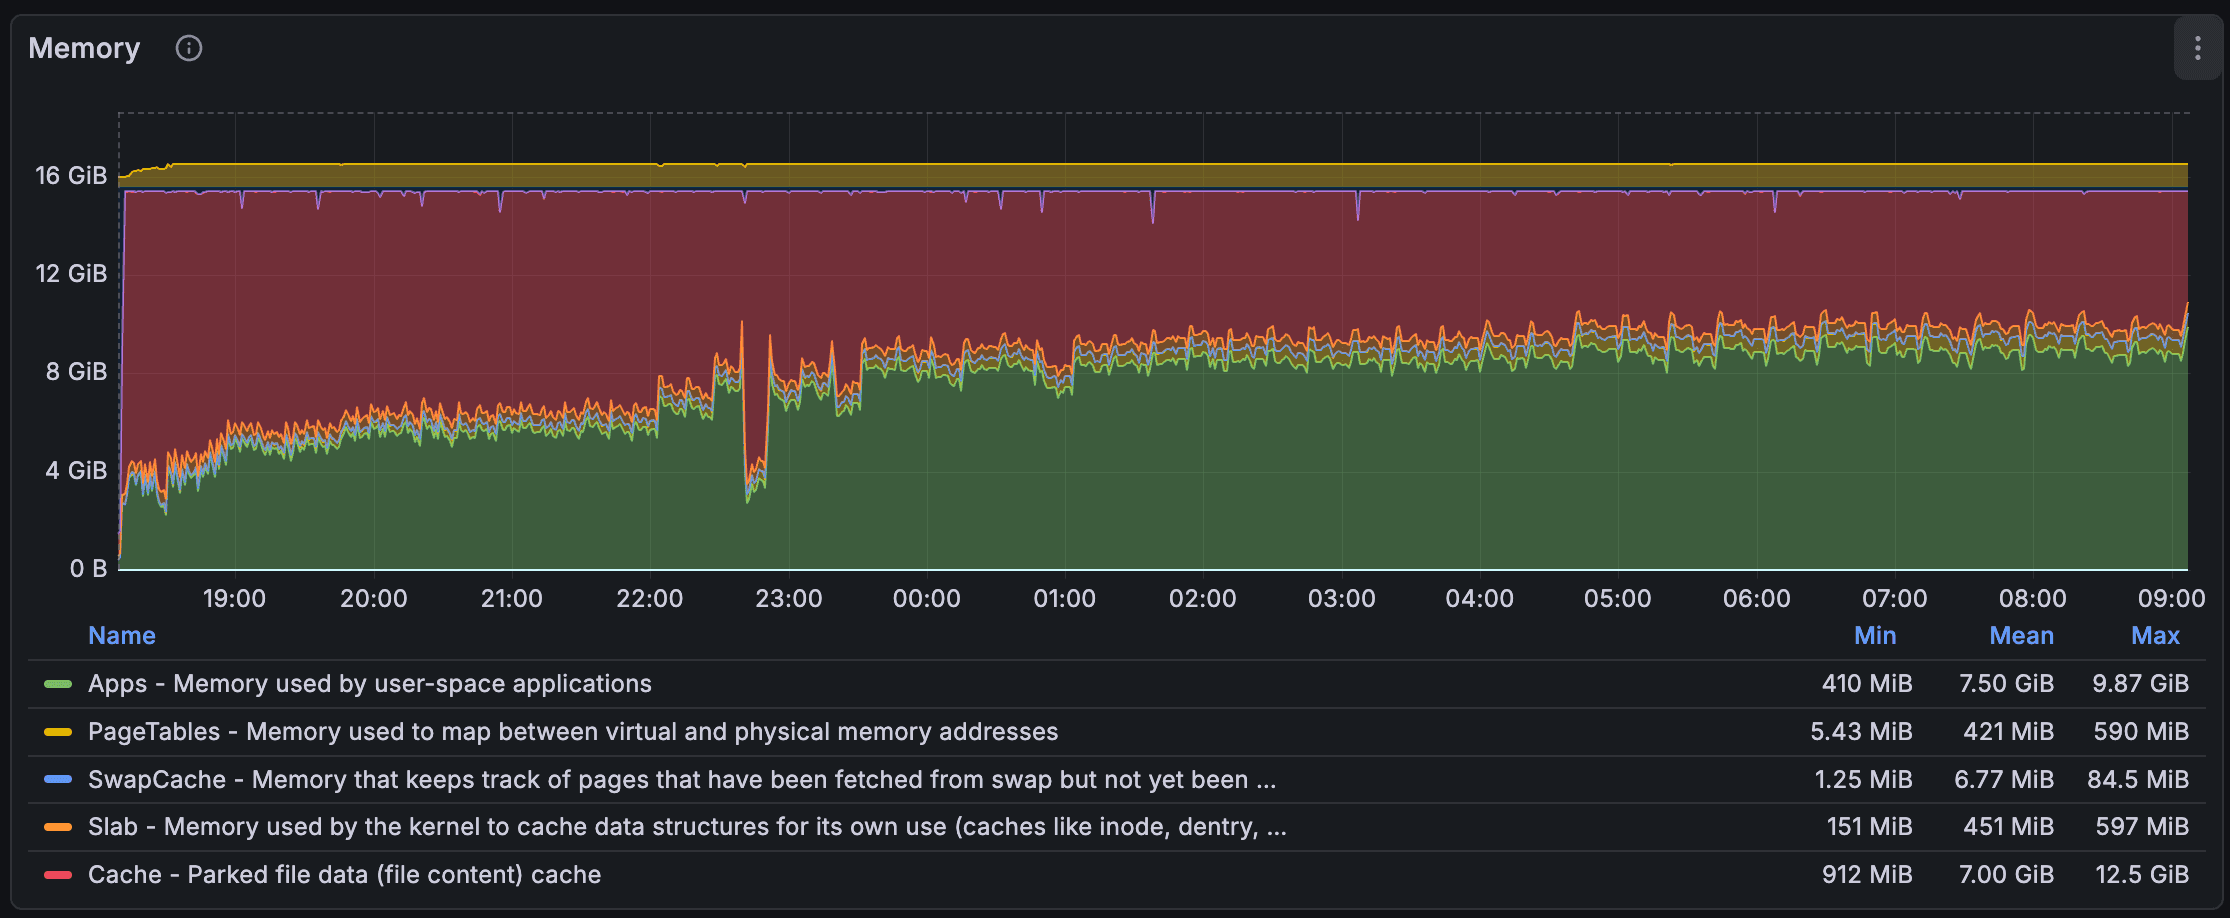2230x918 pixels.
Task: Click the blue SwapCache legend line marker
Action: pos(58,779)
